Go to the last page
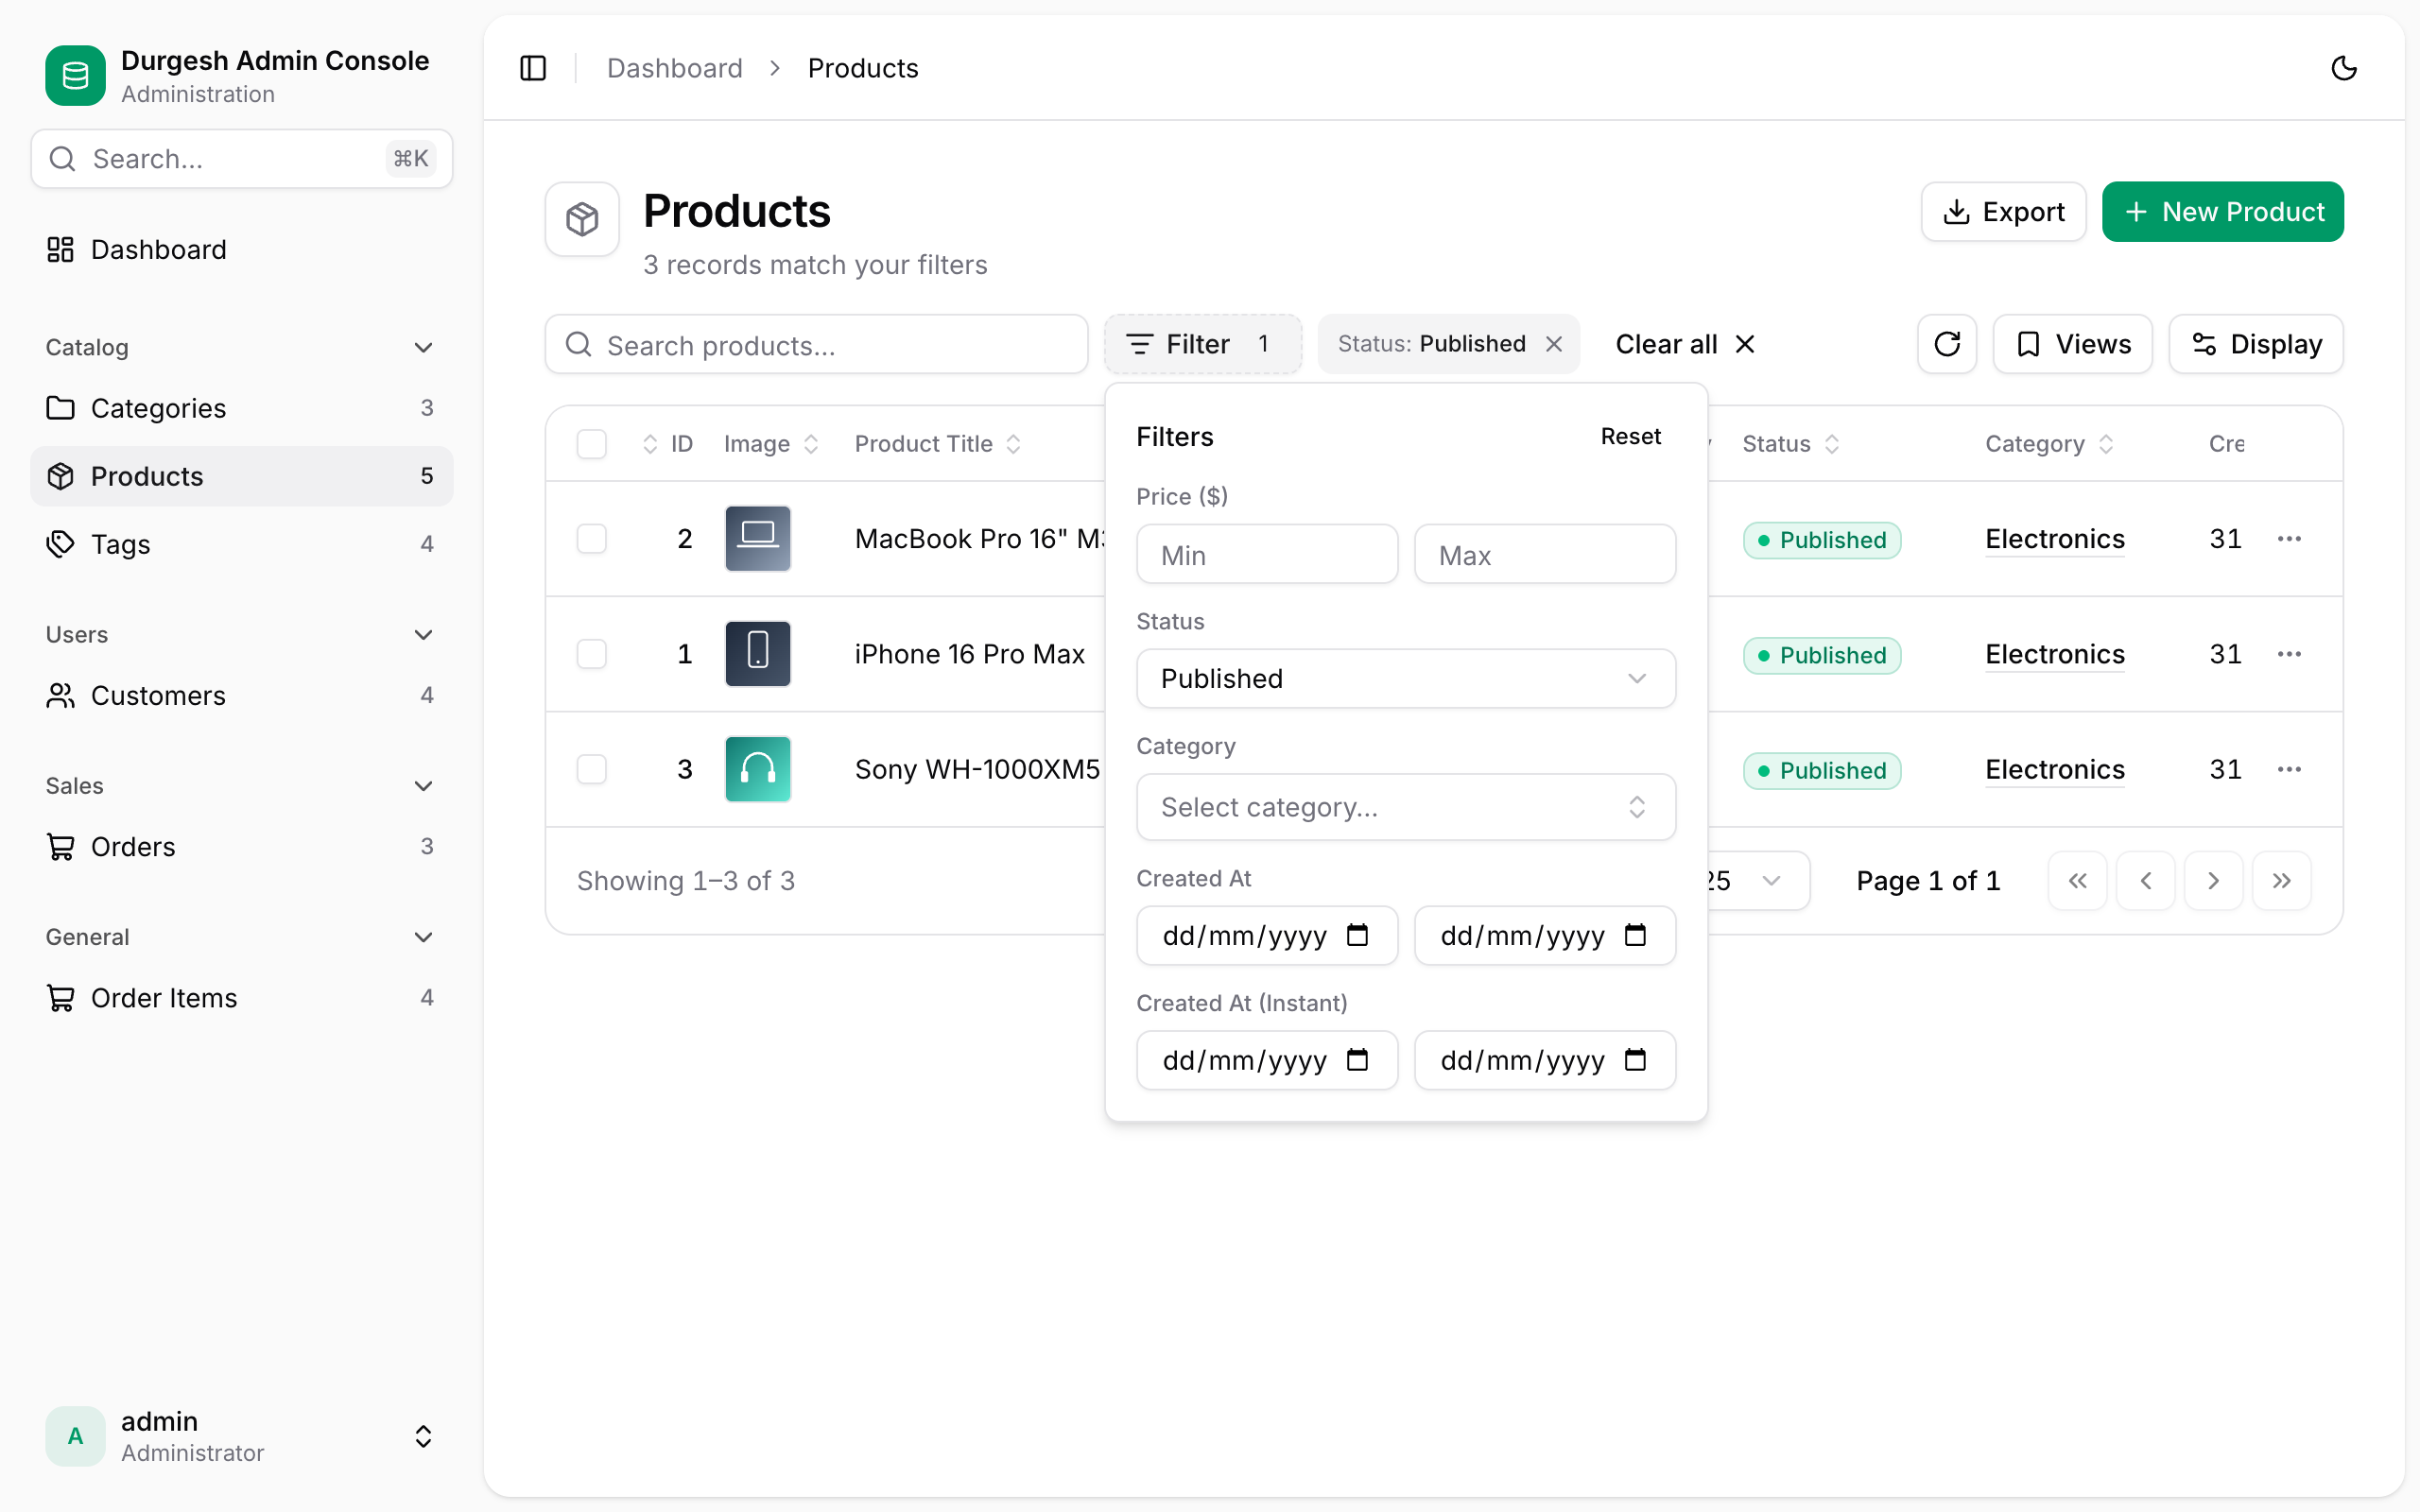The image size is (2420, 1512). tap(2281, 881)
